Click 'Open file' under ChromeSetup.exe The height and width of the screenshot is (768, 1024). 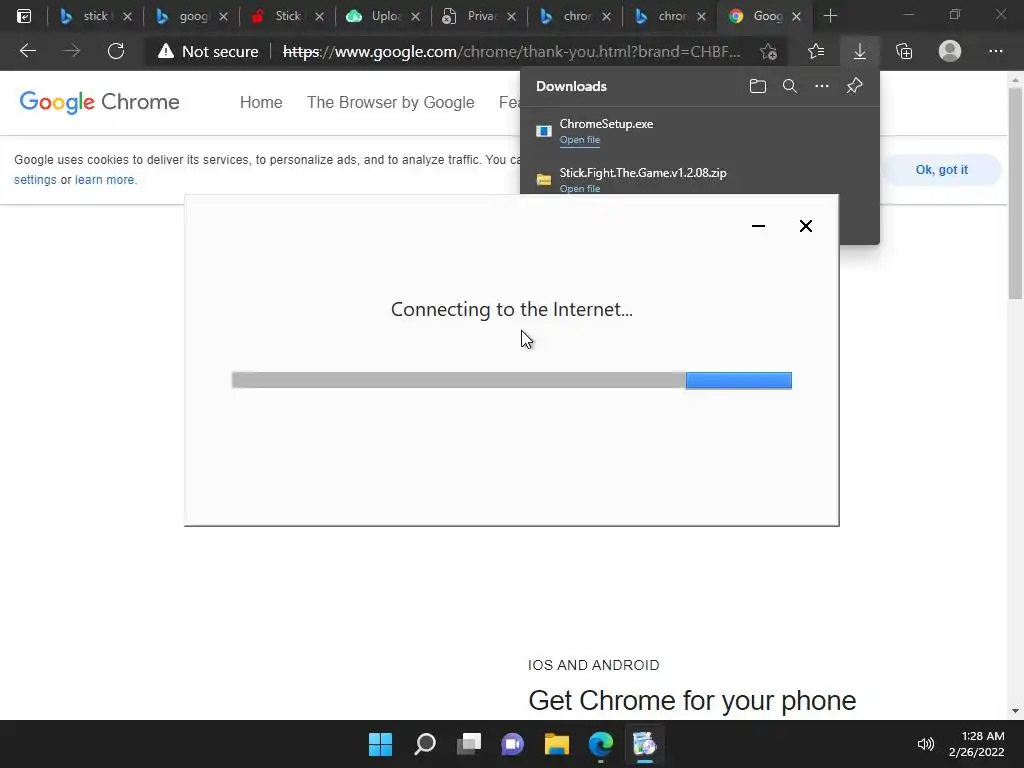(580, 140)
